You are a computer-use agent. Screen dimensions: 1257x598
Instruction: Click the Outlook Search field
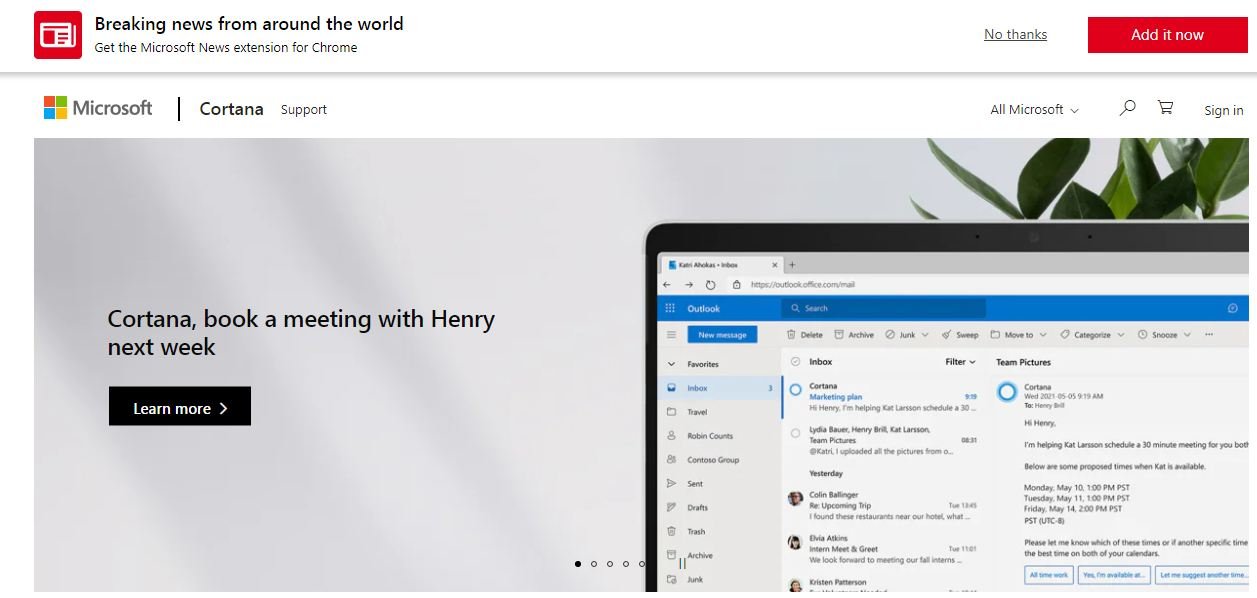pyautogui.click(x=883, y=308)
